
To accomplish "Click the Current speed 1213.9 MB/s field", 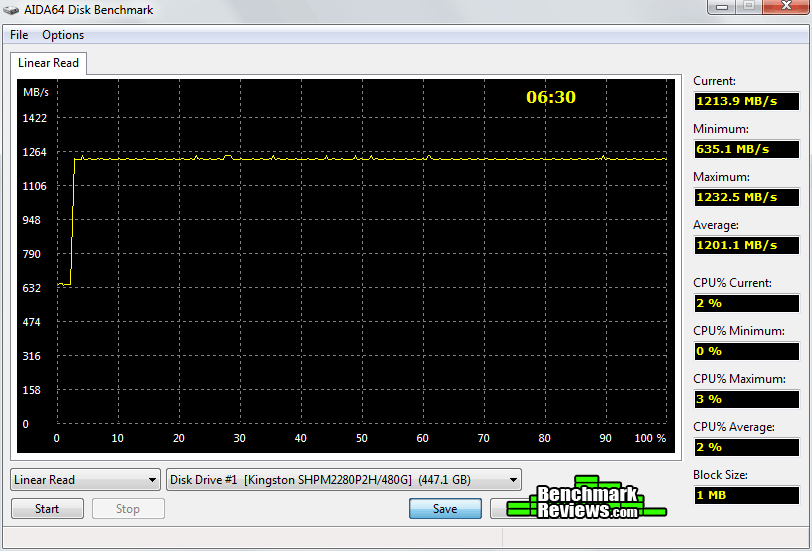I will [x=747, y=101].
